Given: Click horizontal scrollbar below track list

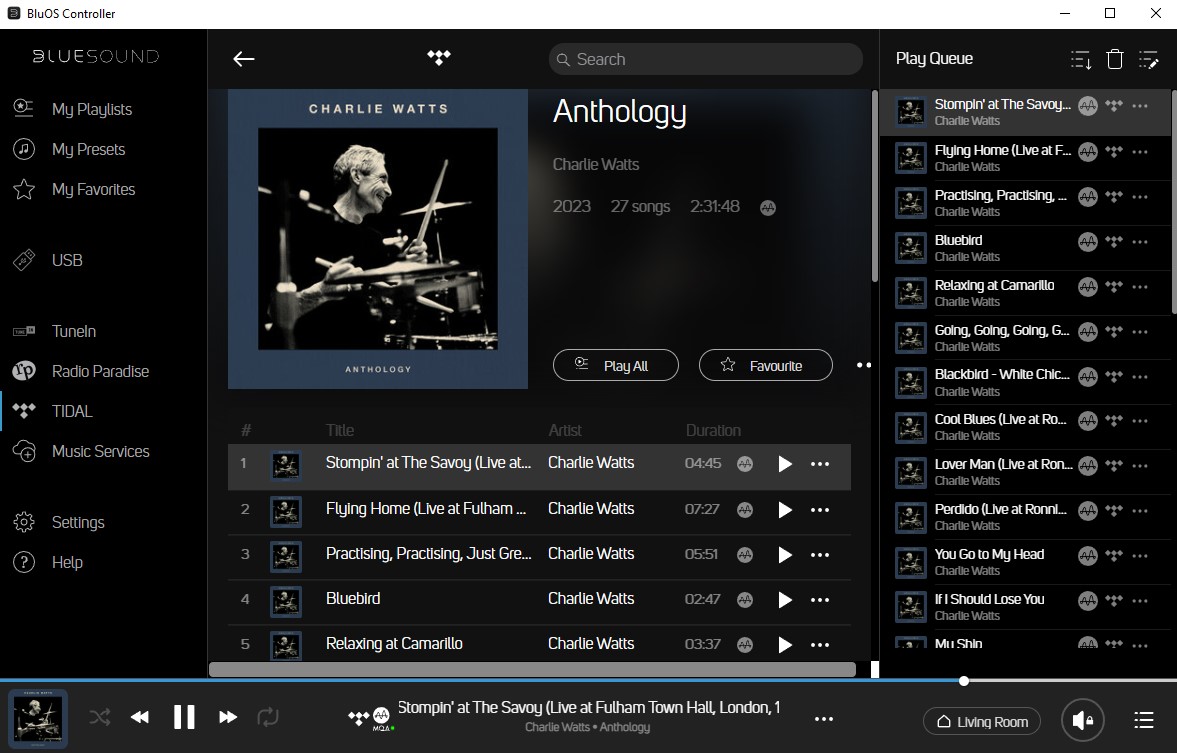Looking at the screenshot, I should pyautogui.click(x=532, y=669).
